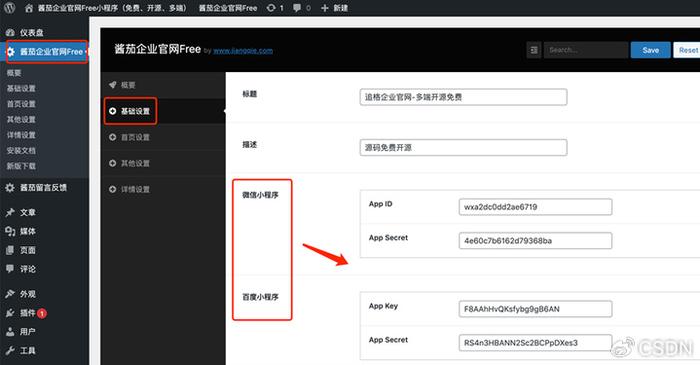Click the 文章 pin icon
This screenshot has width=700, height=365.
[10, 212]
